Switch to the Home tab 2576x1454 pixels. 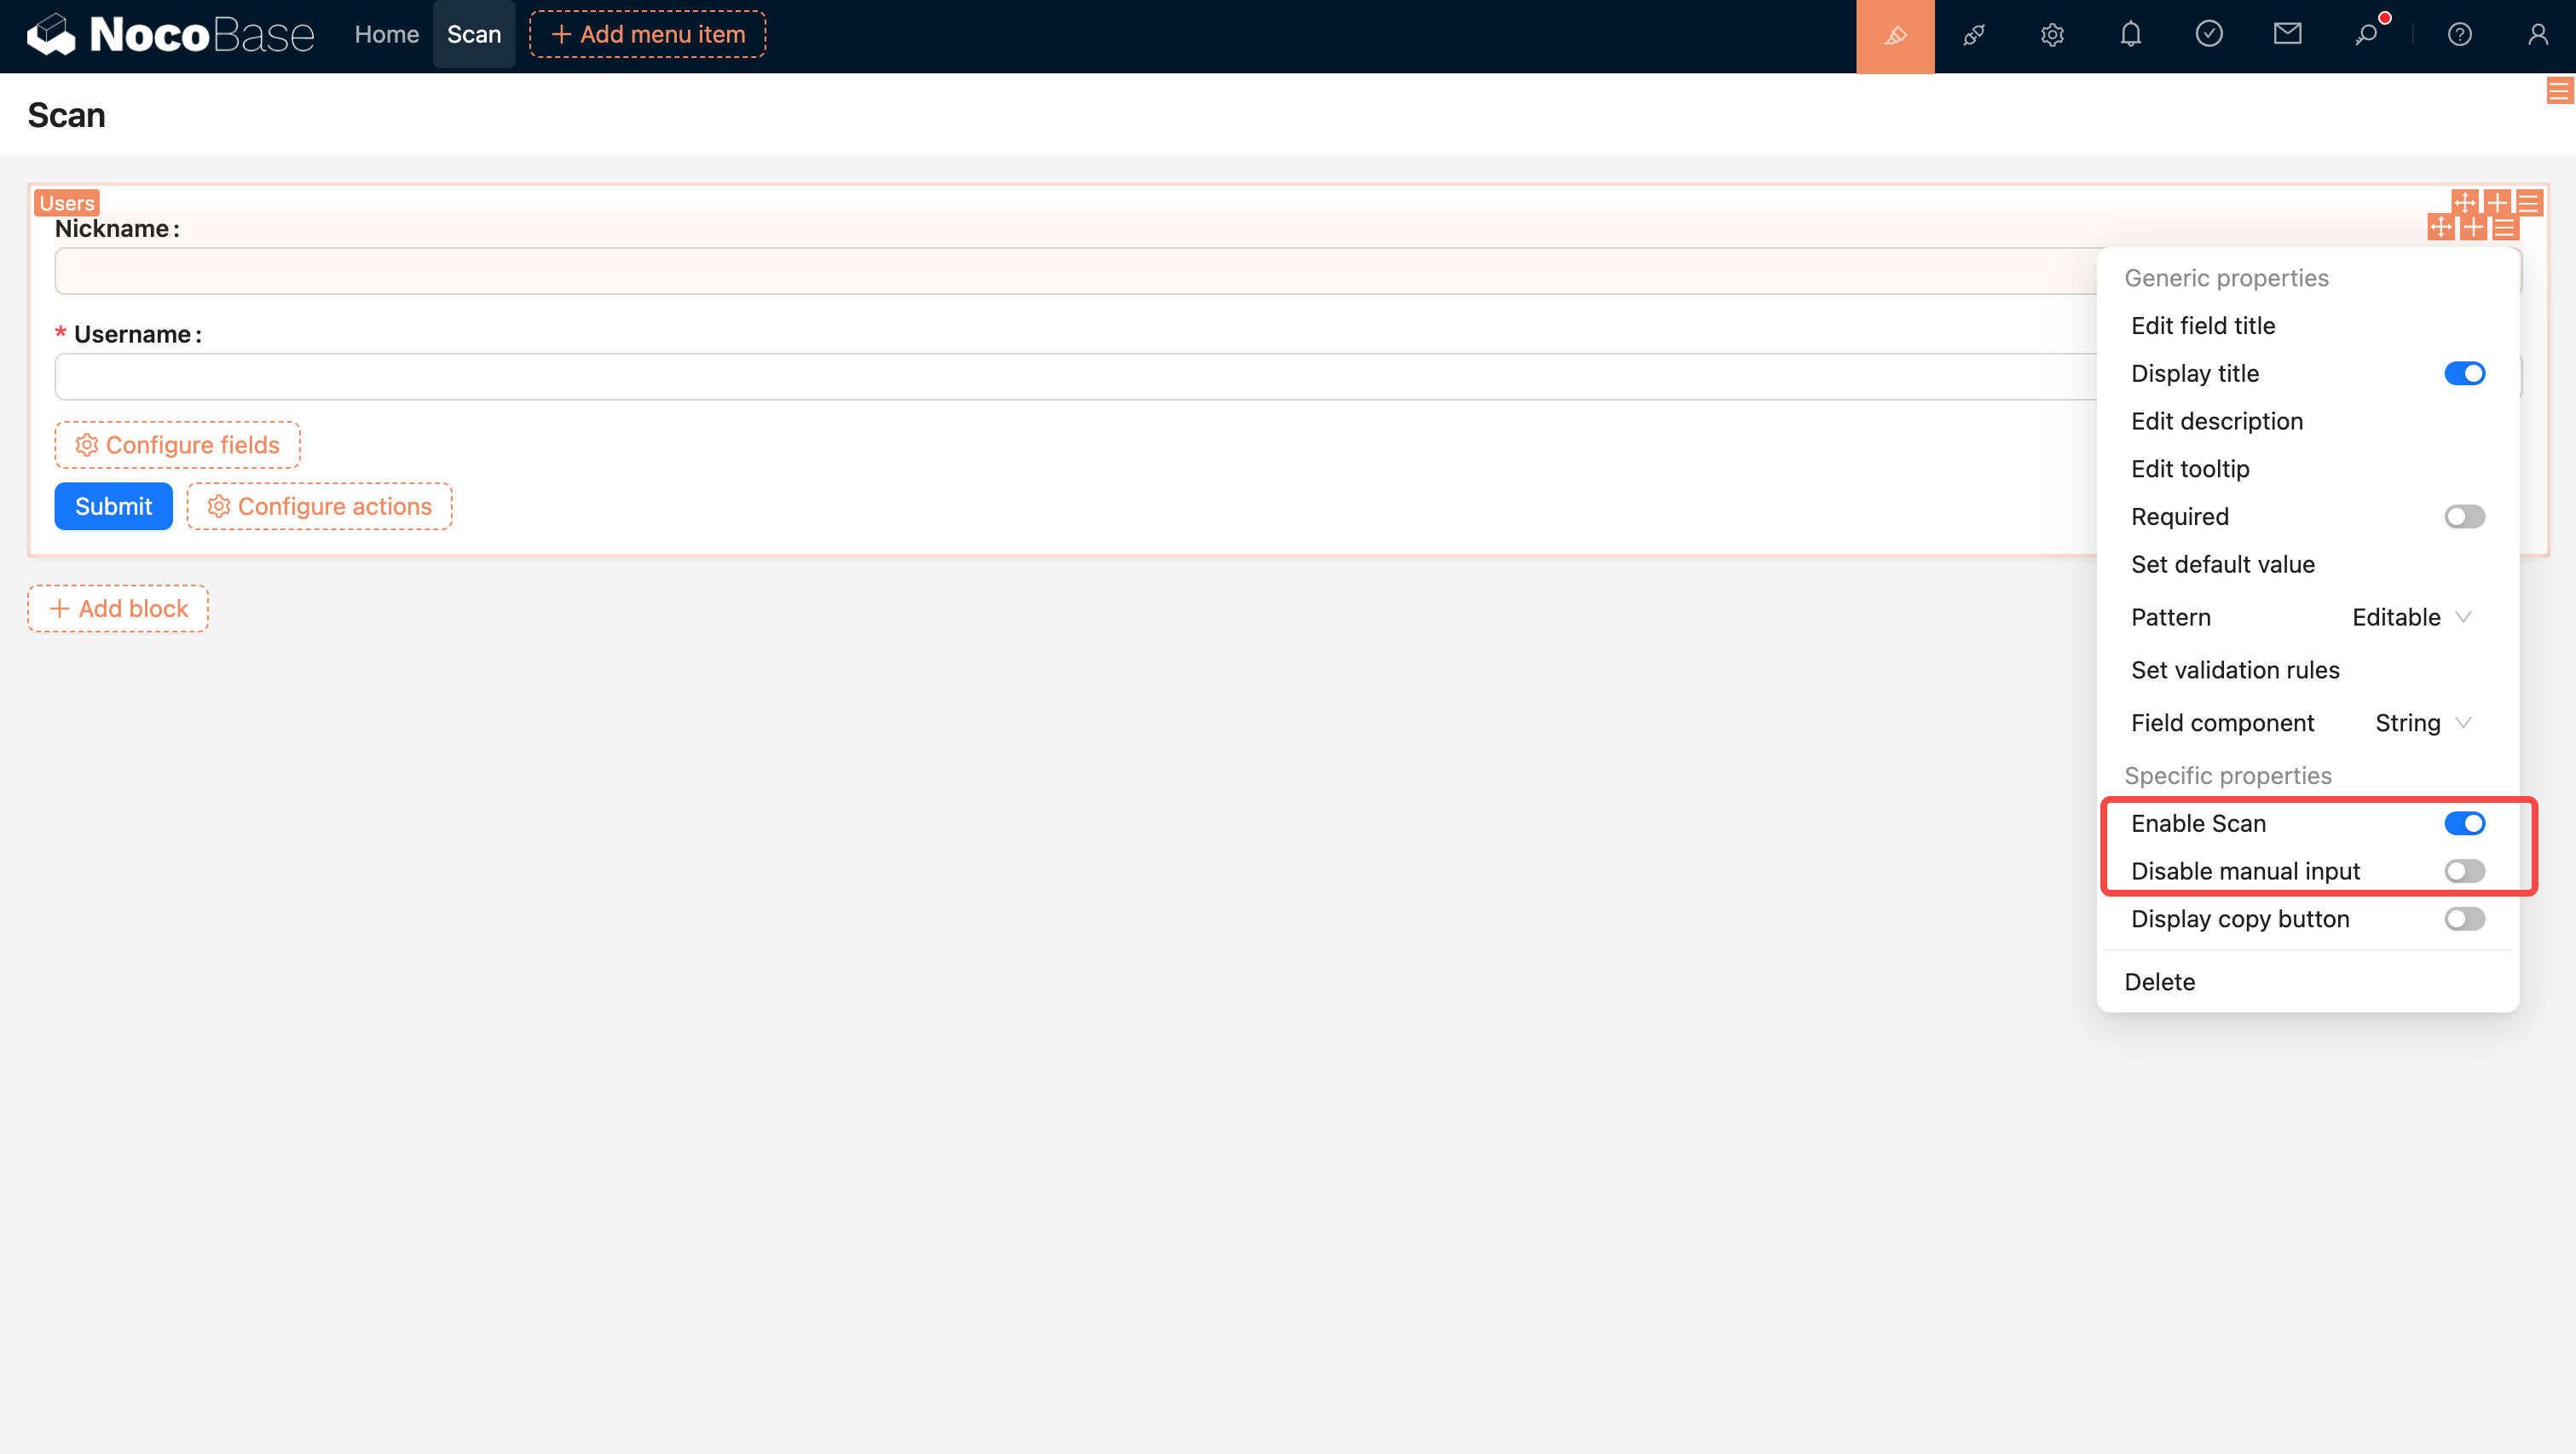[x=386, y=33]
